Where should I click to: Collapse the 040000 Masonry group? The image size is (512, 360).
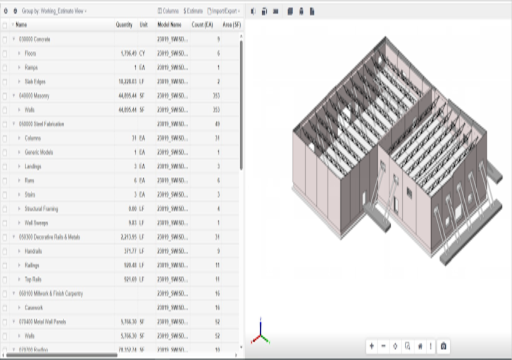point(14,96)
